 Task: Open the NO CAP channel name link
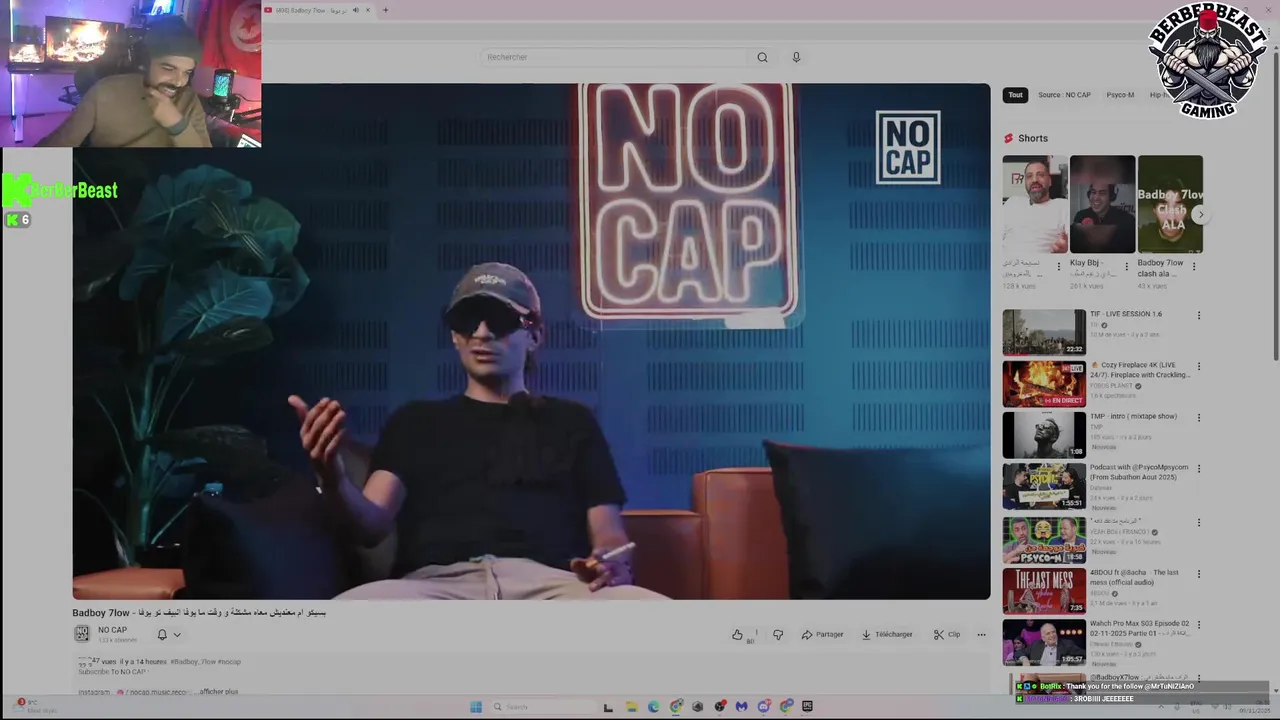coord(112,630)
